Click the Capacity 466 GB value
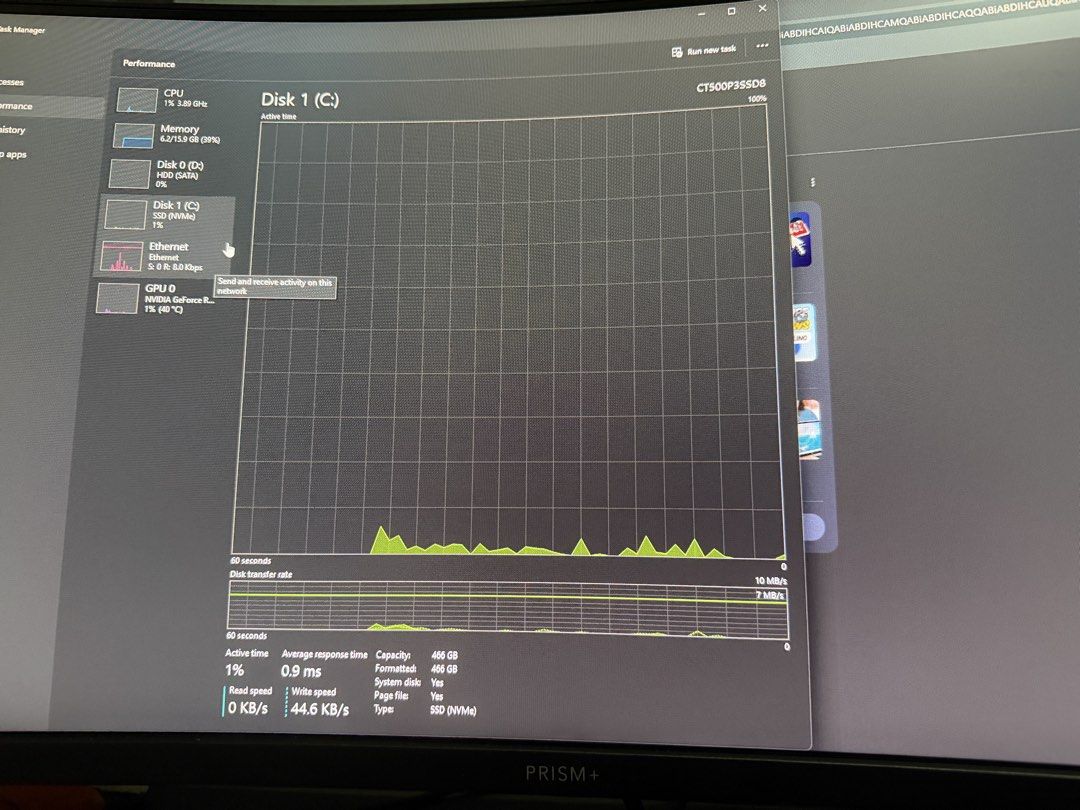Image resolution: width=1080 pixels, height=810 pixels. [x=444, y=655]
